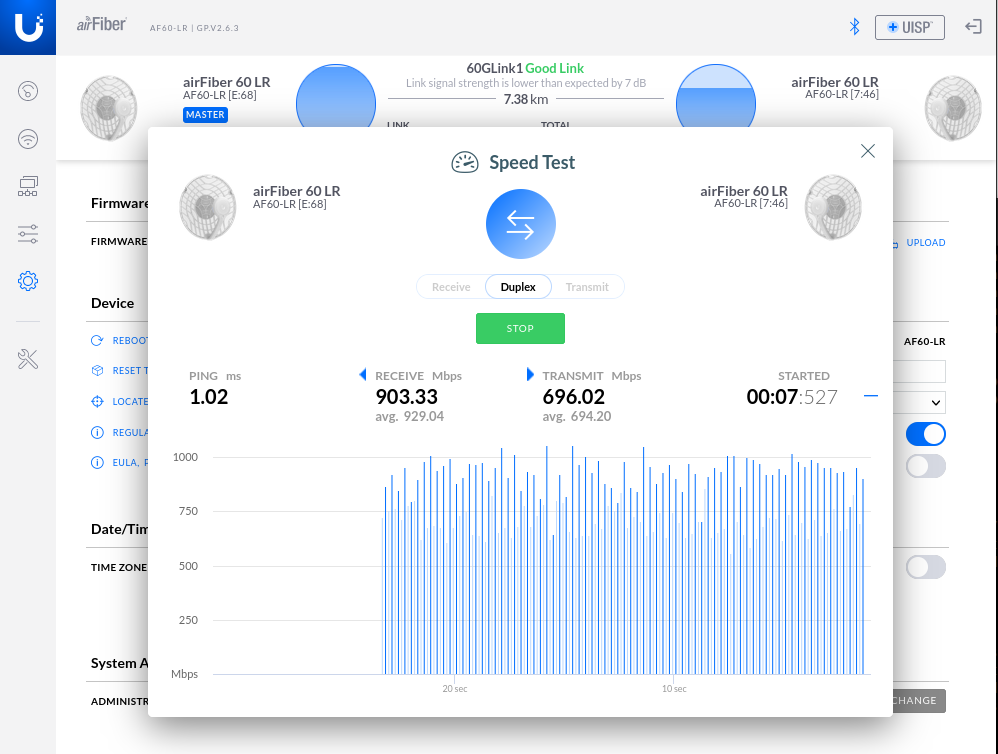Disable the blue enabled toggle switch
Viewport: 998px width, 754px height.
(925, 434)
